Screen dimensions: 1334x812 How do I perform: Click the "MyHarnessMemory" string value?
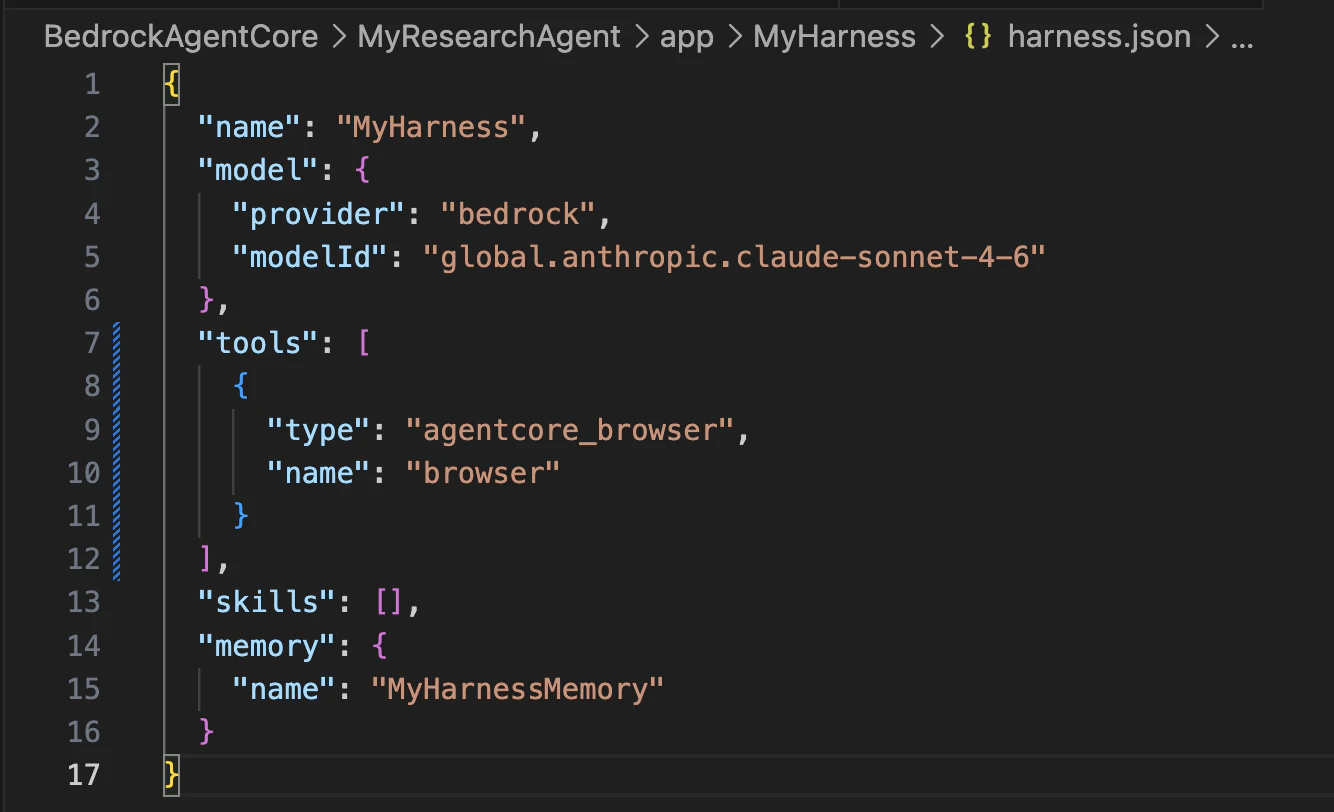coord(517,688)
